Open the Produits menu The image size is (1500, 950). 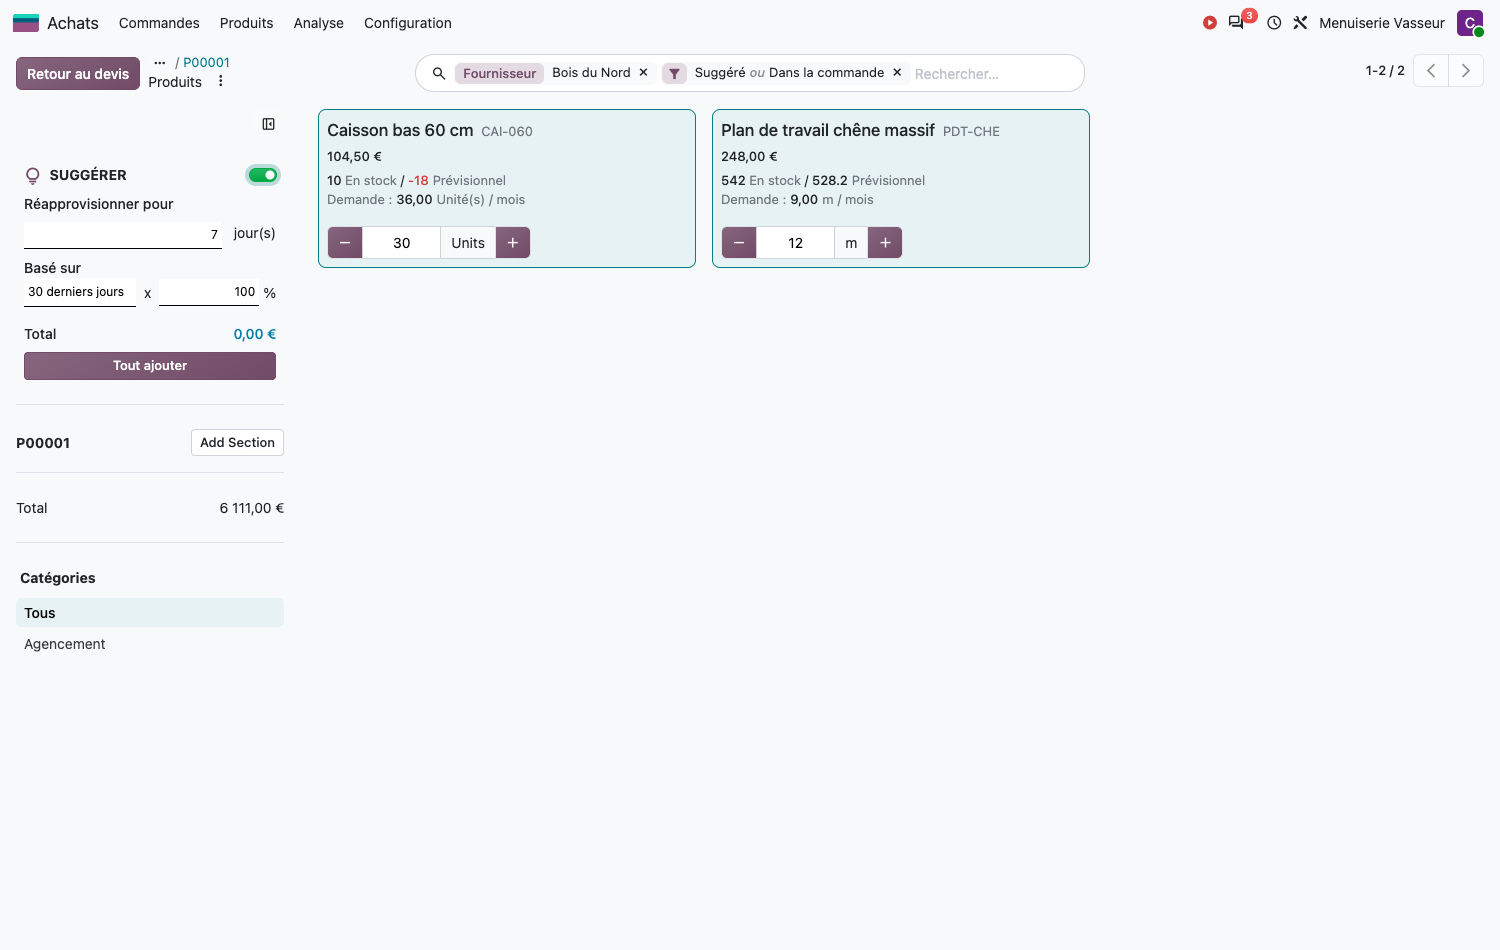247,23
